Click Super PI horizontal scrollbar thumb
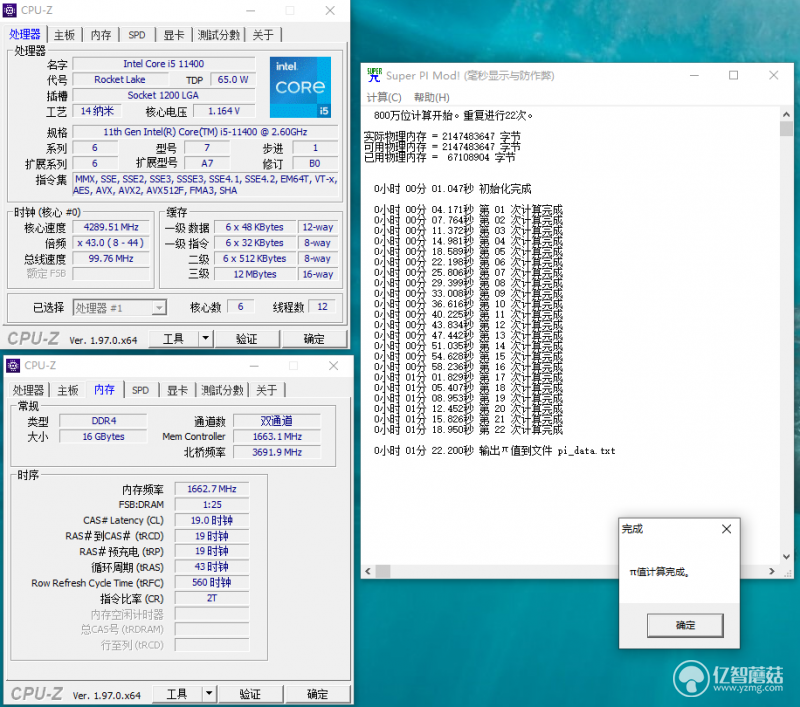The height and width of the screenshot is (707, 800). tap(383, 571)
